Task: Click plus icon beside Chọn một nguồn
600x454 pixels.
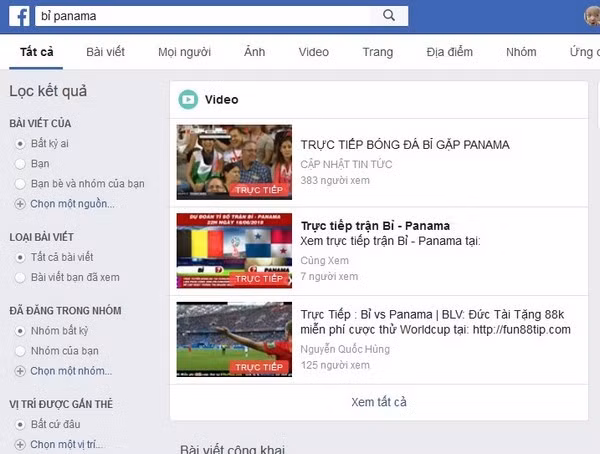Action: [20, 204]
